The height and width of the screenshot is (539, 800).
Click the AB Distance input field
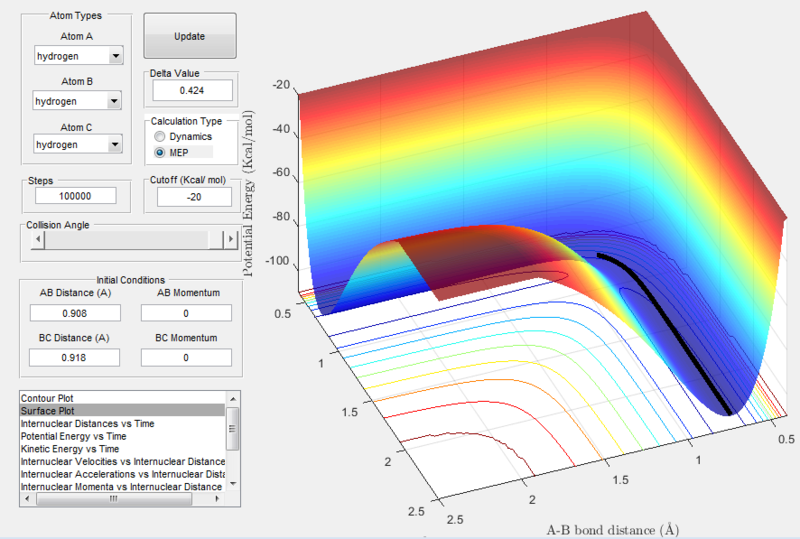(77, 313)
